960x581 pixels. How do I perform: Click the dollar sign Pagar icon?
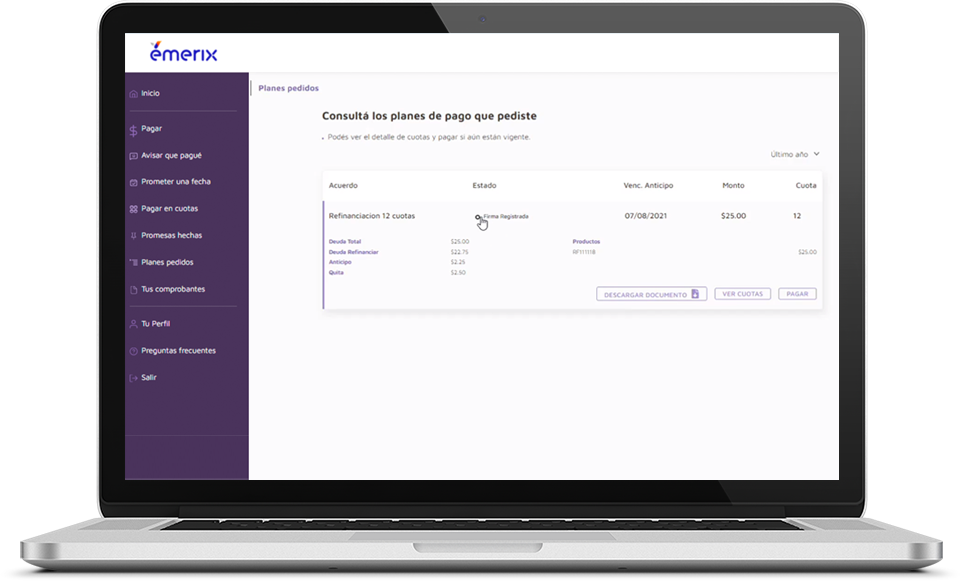coord(133,129)
